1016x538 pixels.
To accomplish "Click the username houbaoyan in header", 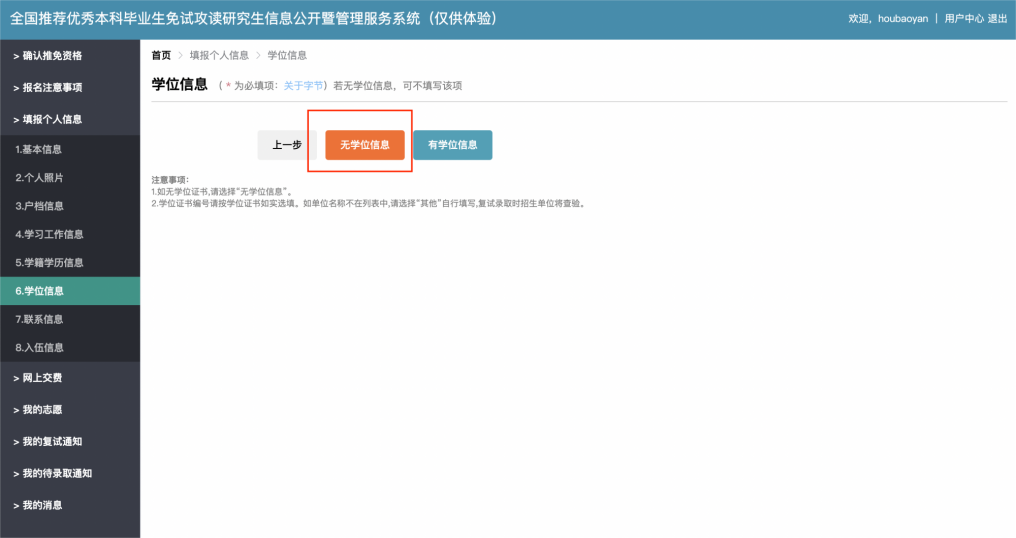I will tap(903, 19).
